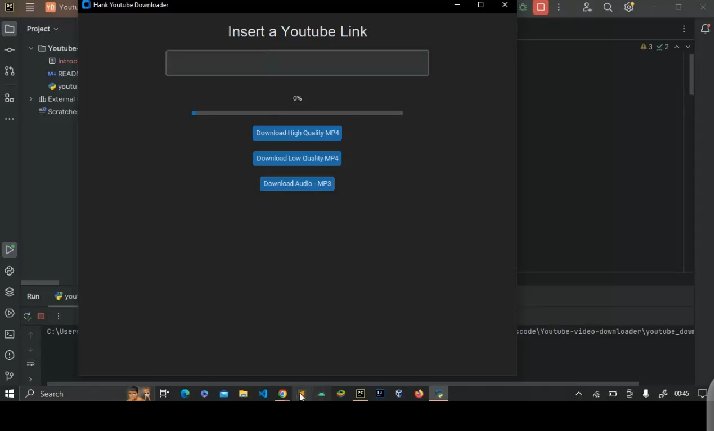Image resolution: width=714 pixels, height=431 pixels.
Task: Open PyCharm notifications bell
Action: [705, 29]
